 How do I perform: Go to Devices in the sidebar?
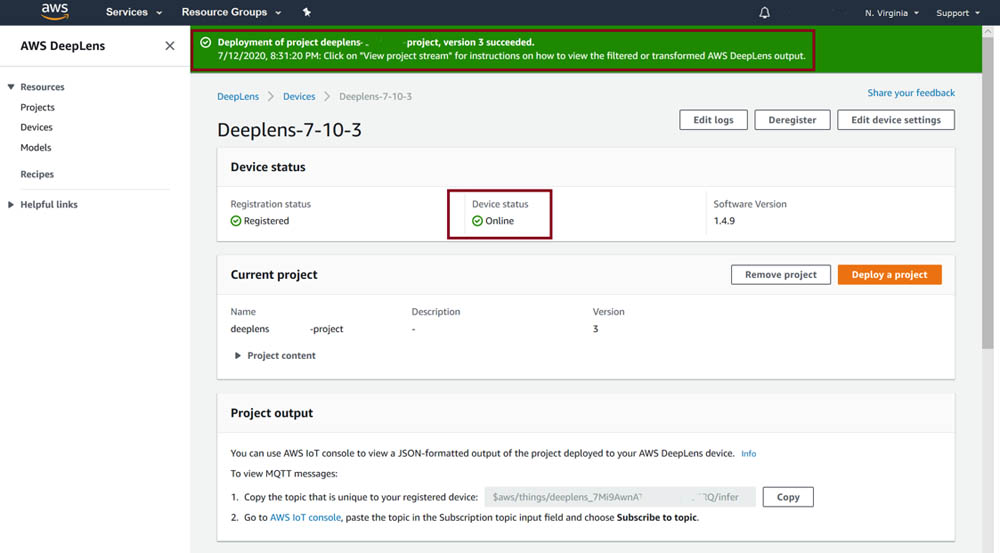tap(36, 127)
